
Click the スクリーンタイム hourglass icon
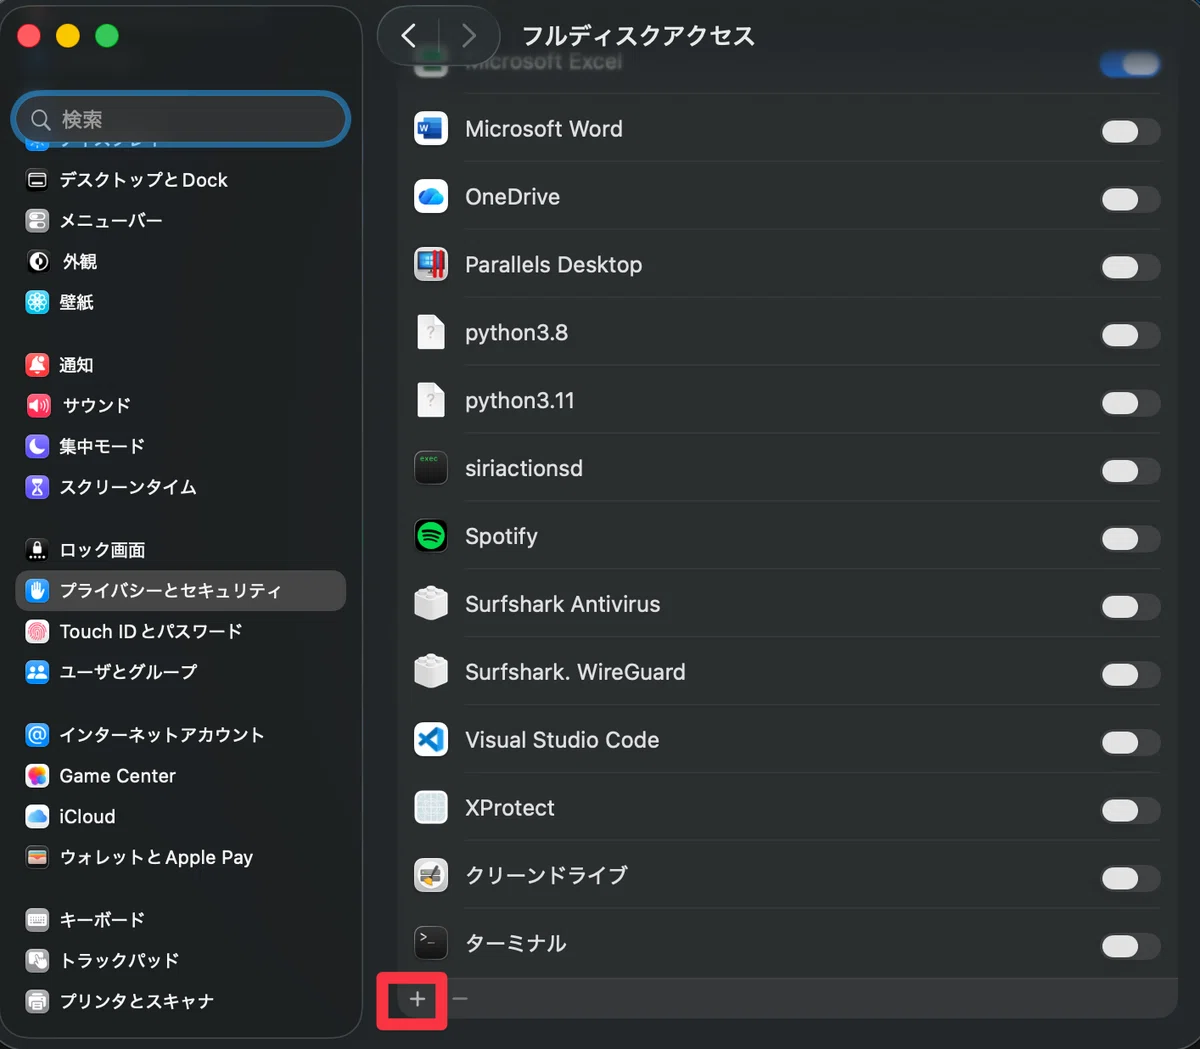click(x=37, y=487)
